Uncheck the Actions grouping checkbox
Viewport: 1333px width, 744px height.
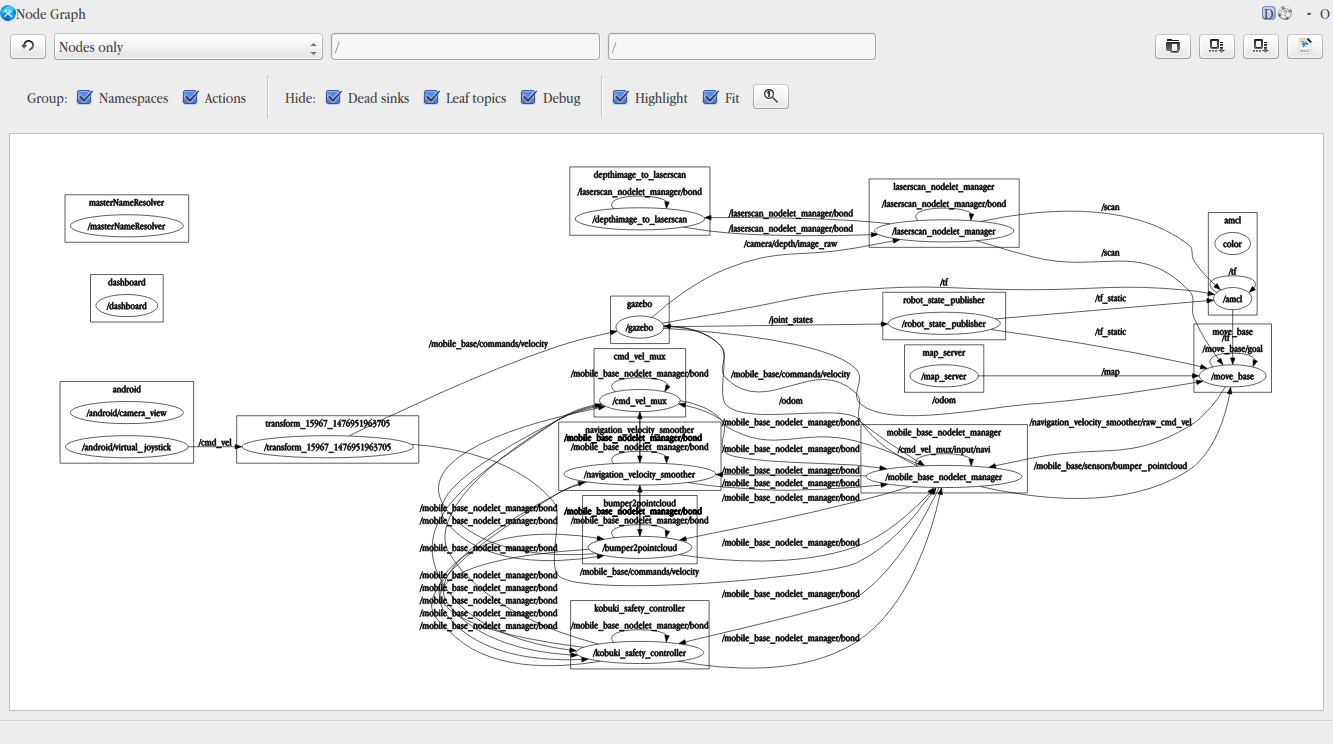190,97
